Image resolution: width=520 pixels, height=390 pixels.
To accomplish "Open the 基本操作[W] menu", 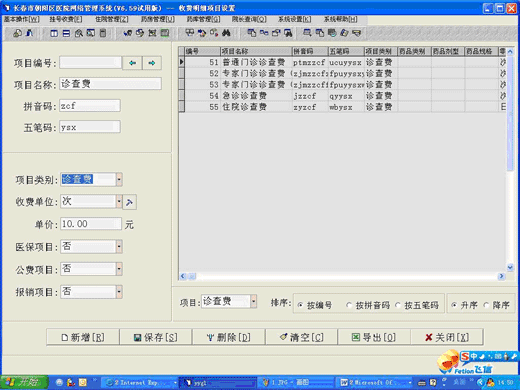I will pyautogui.click(x=22, y=19).
